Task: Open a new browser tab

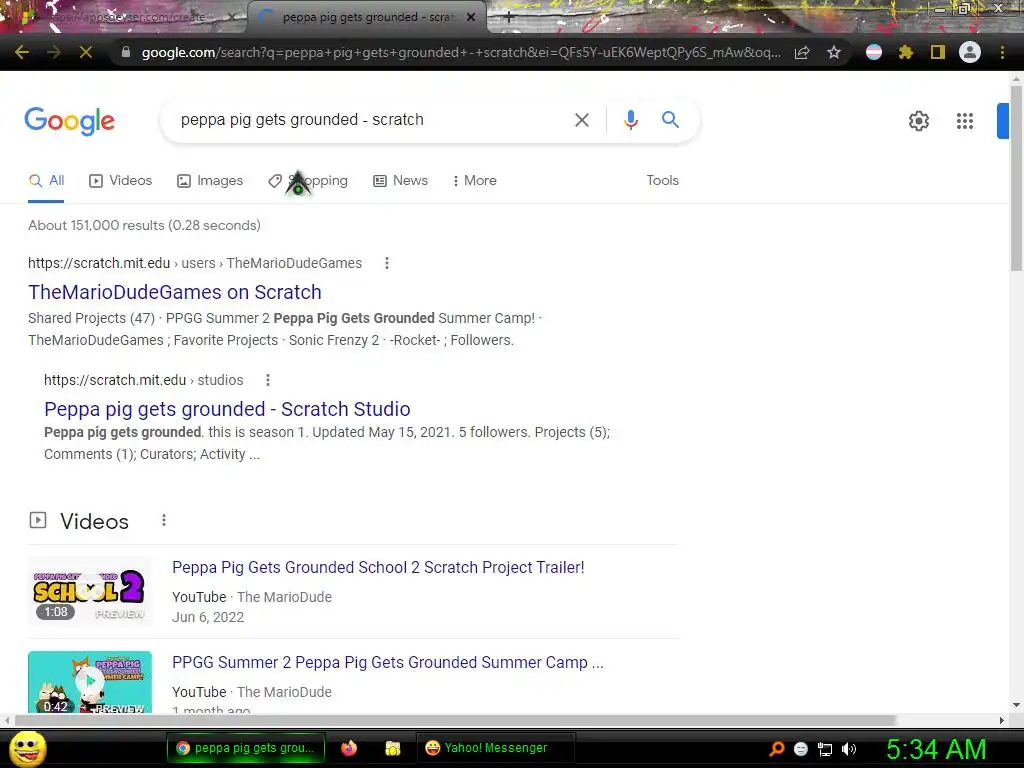Action: [x=509, y=18]
